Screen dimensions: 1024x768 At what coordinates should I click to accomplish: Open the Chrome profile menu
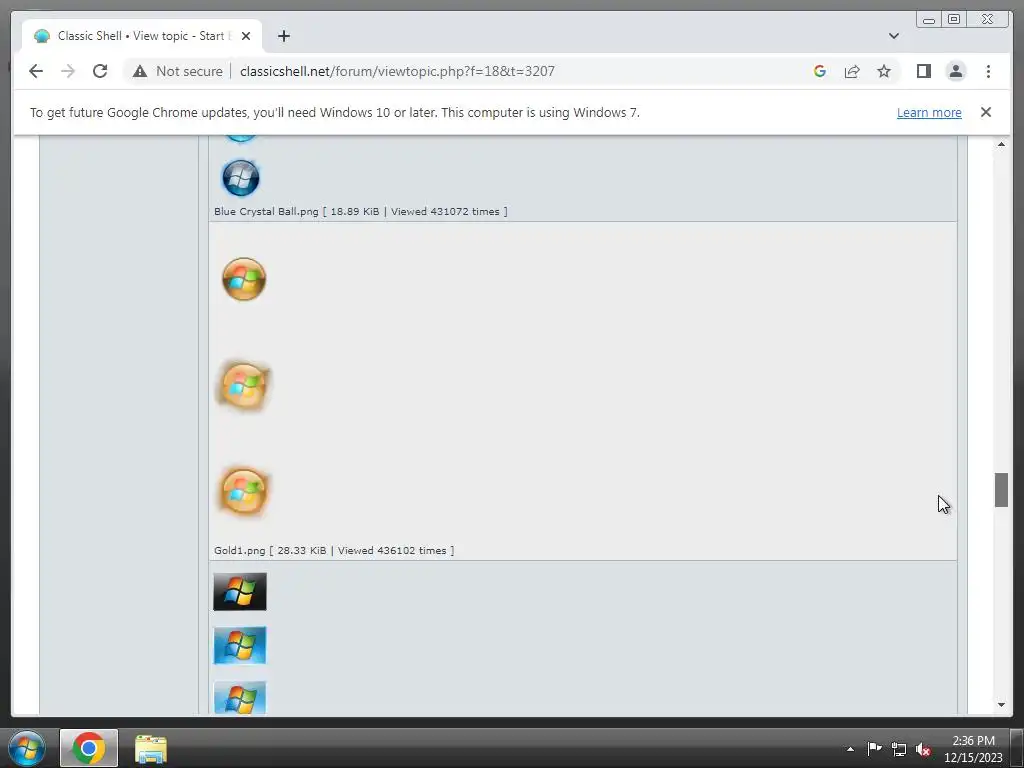pyautogui.click(x=955, y=71)
